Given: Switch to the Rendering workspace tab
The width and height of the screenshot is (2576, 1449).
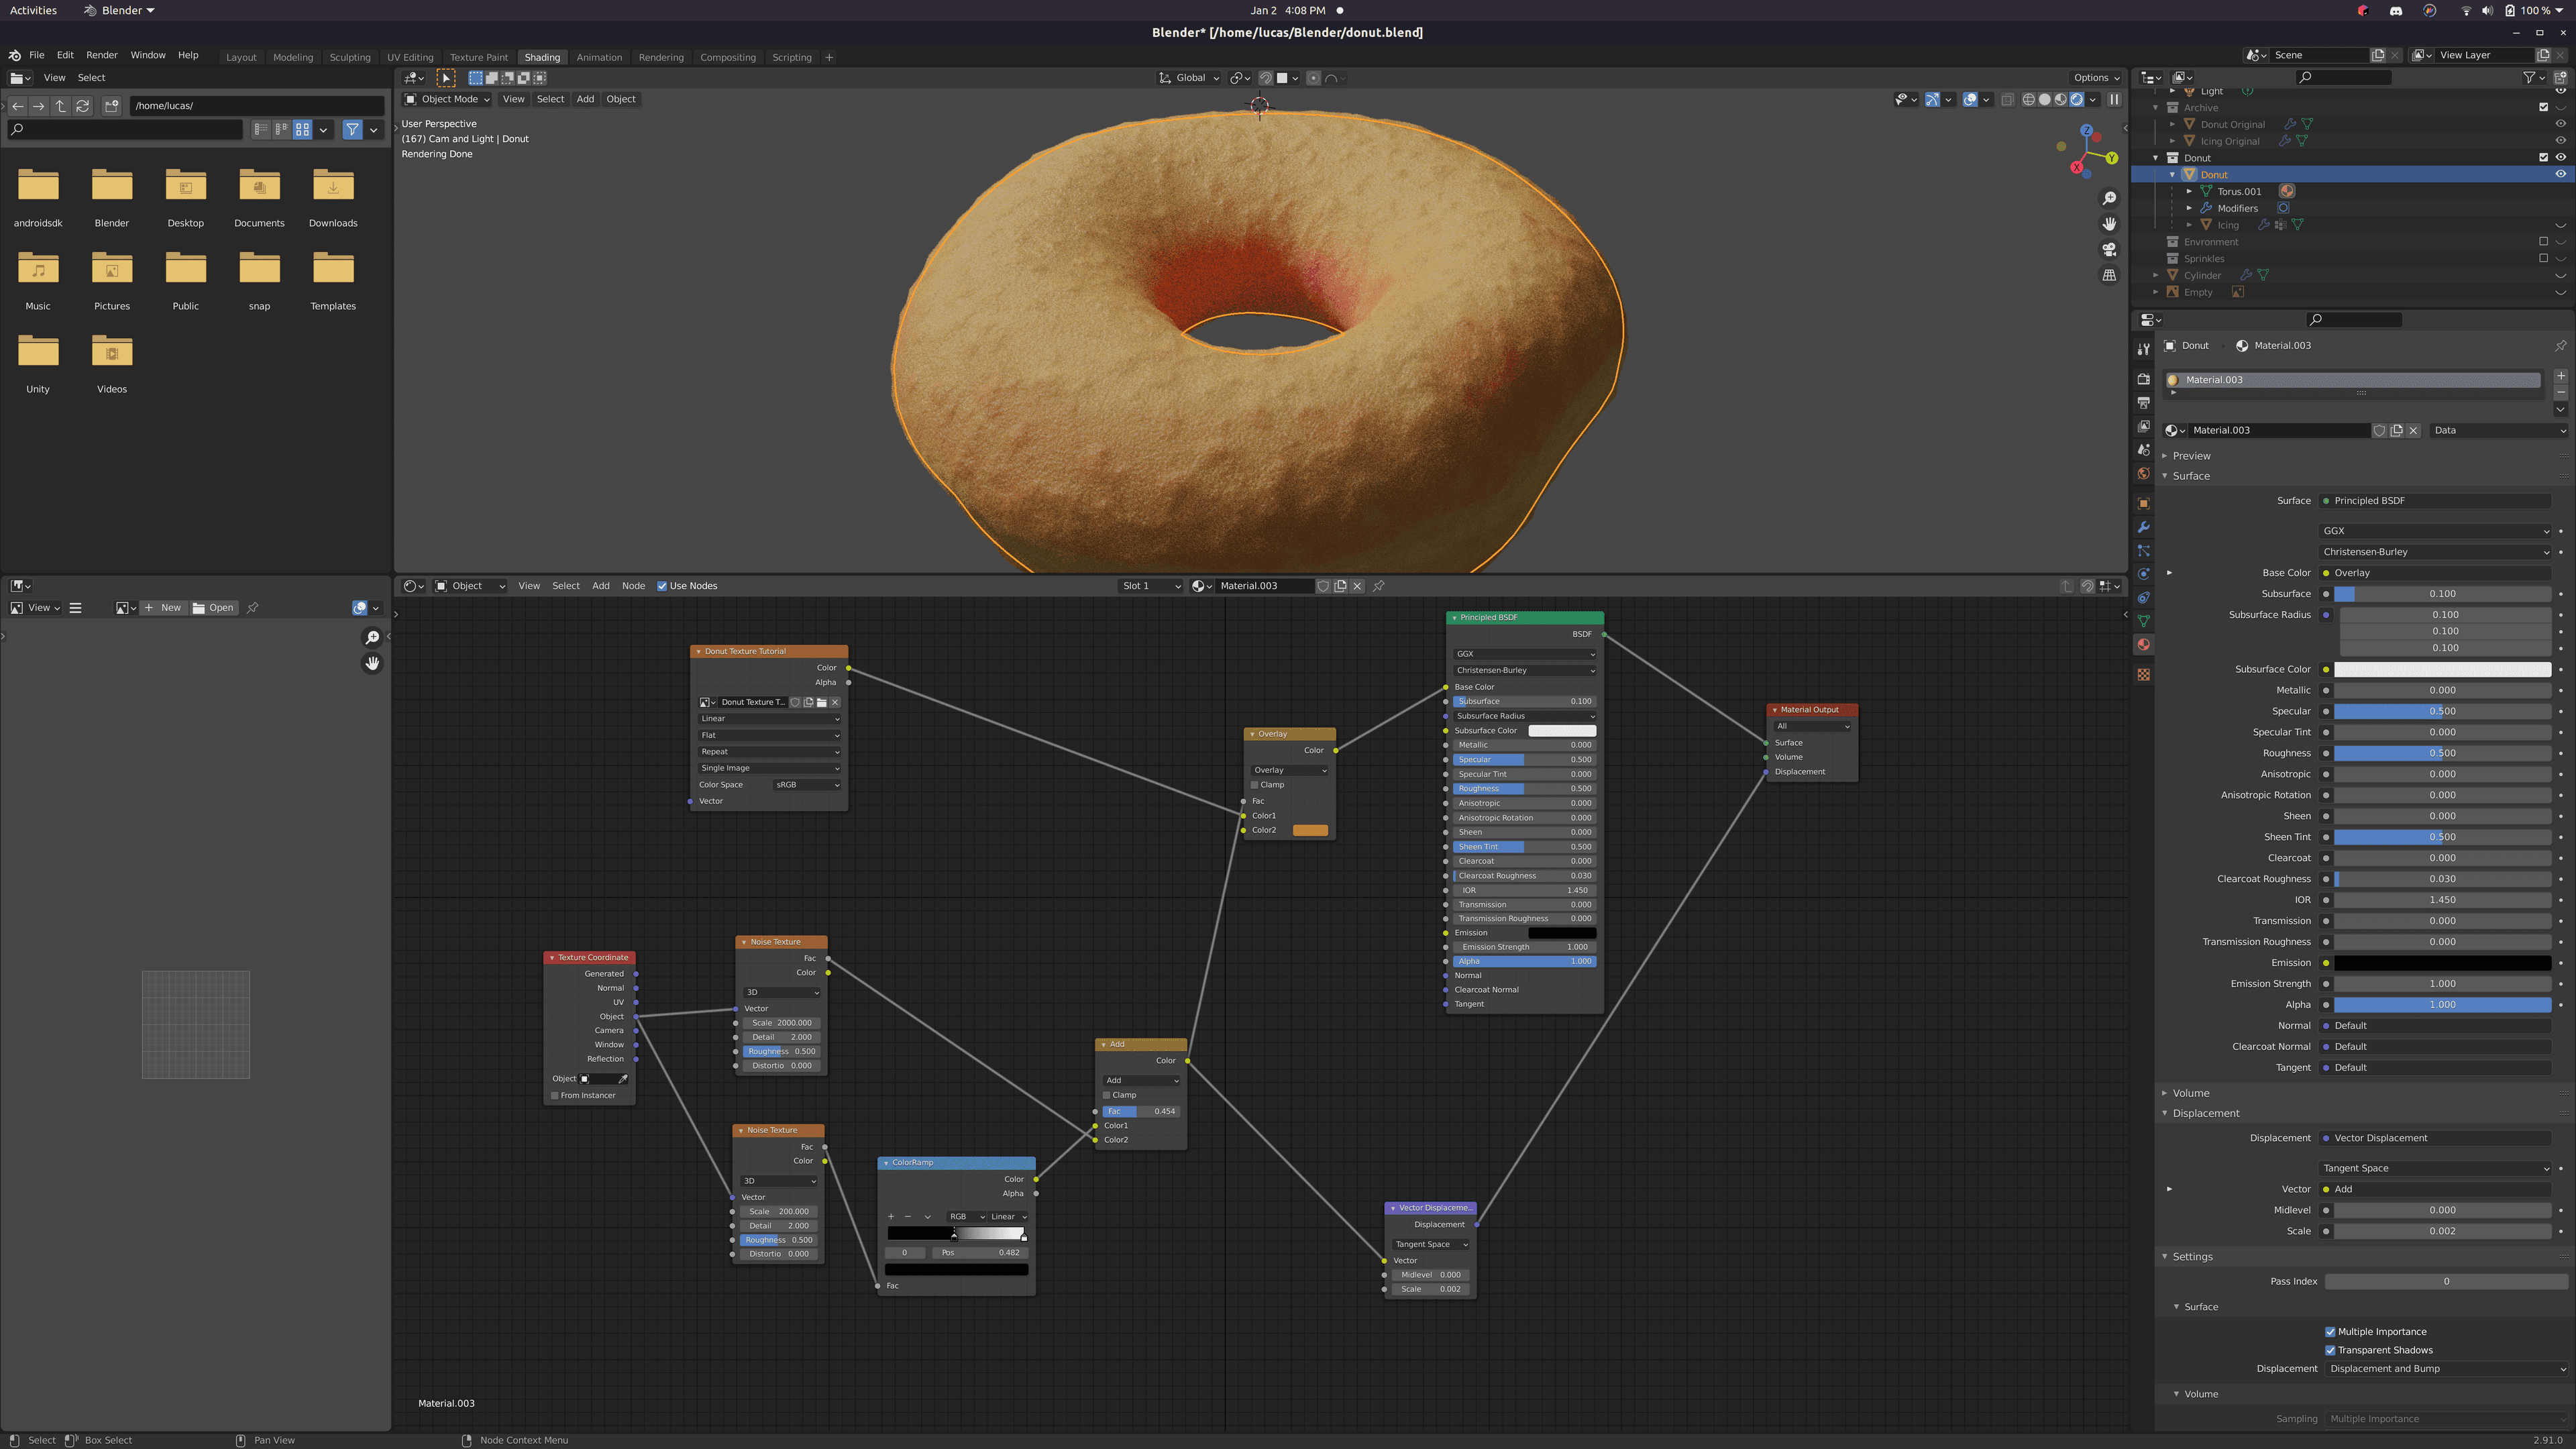Looking at the screenshot, I should pyautogui.click(x=661, y=57).
